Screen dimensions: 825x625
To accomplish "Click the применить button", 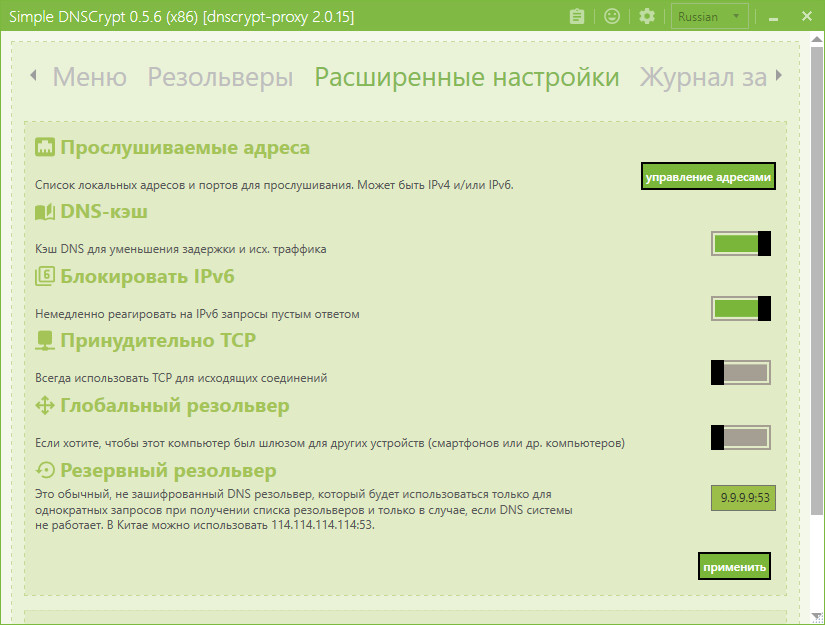I will click(735, 566).
